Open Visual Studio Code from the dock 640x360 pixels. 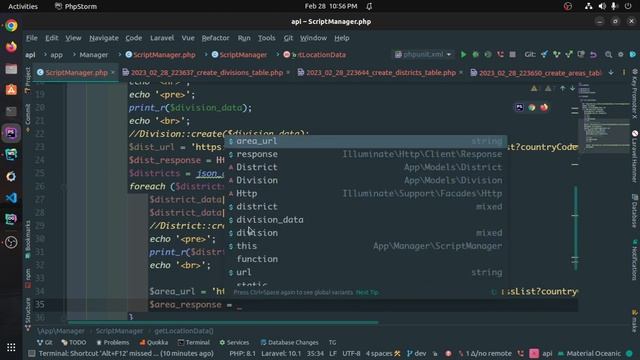[x=11, y=198]
